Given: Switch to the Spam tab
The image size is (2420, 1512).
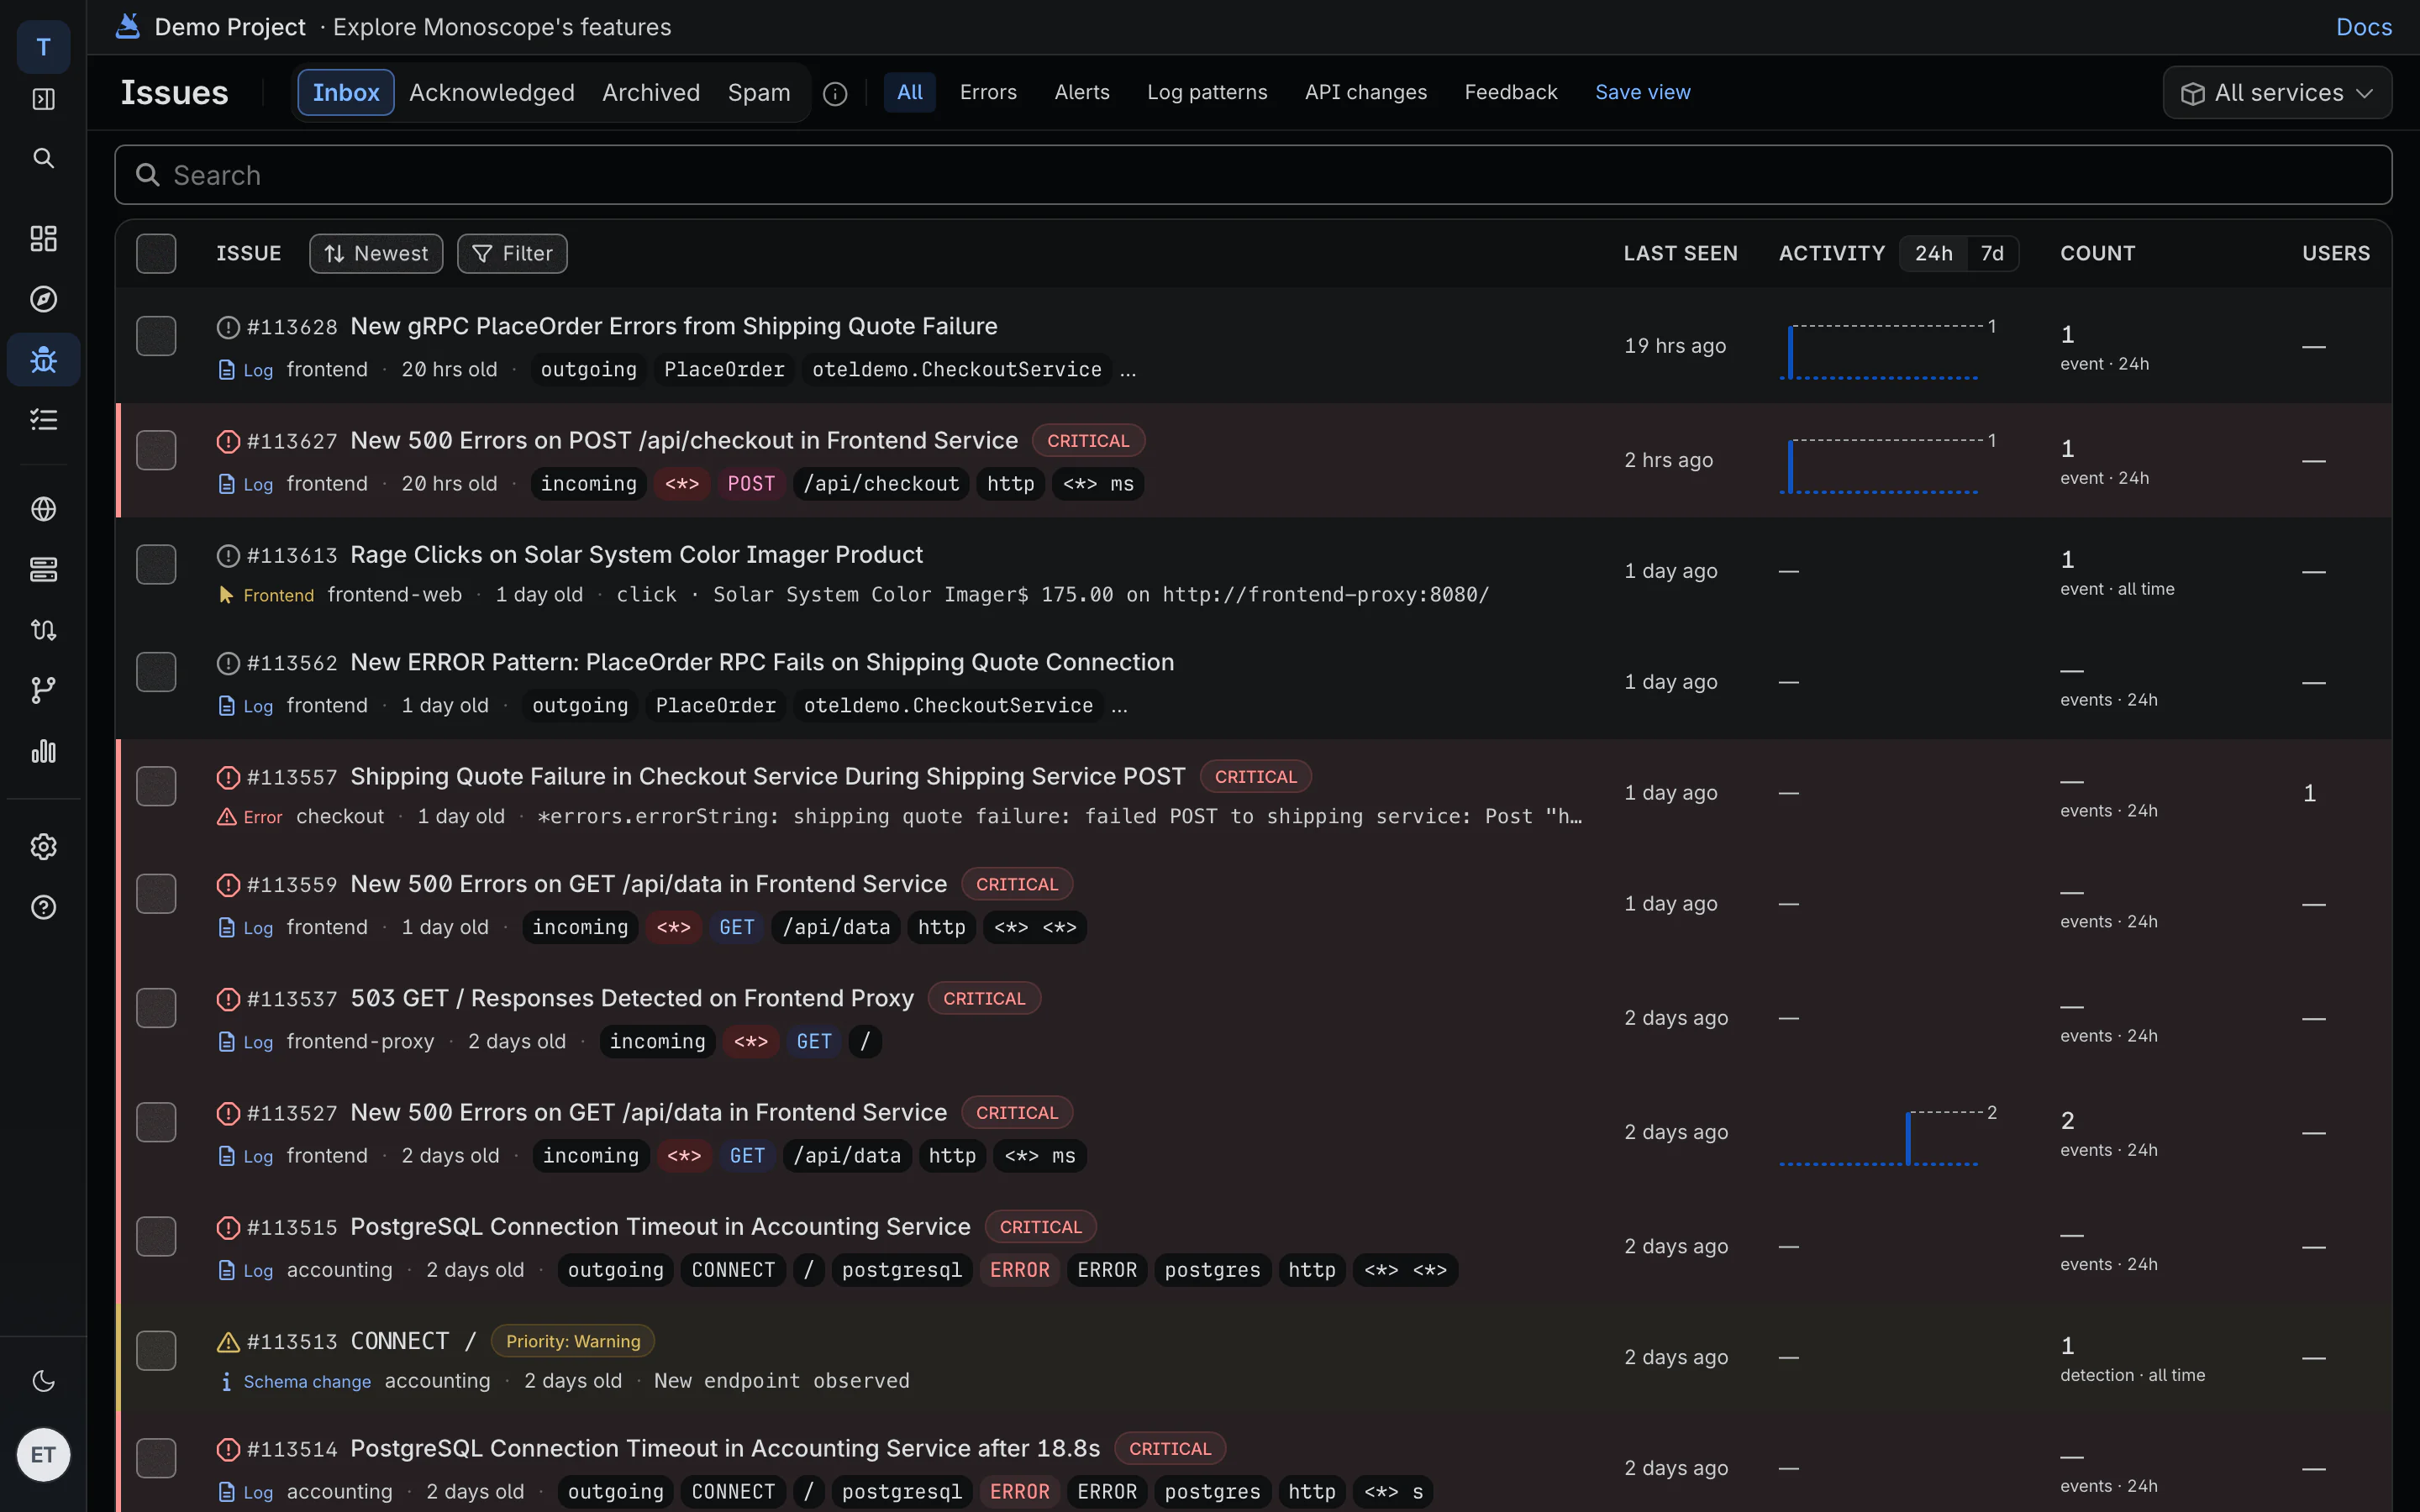Looking at the screenshot, I should [759, 92].
